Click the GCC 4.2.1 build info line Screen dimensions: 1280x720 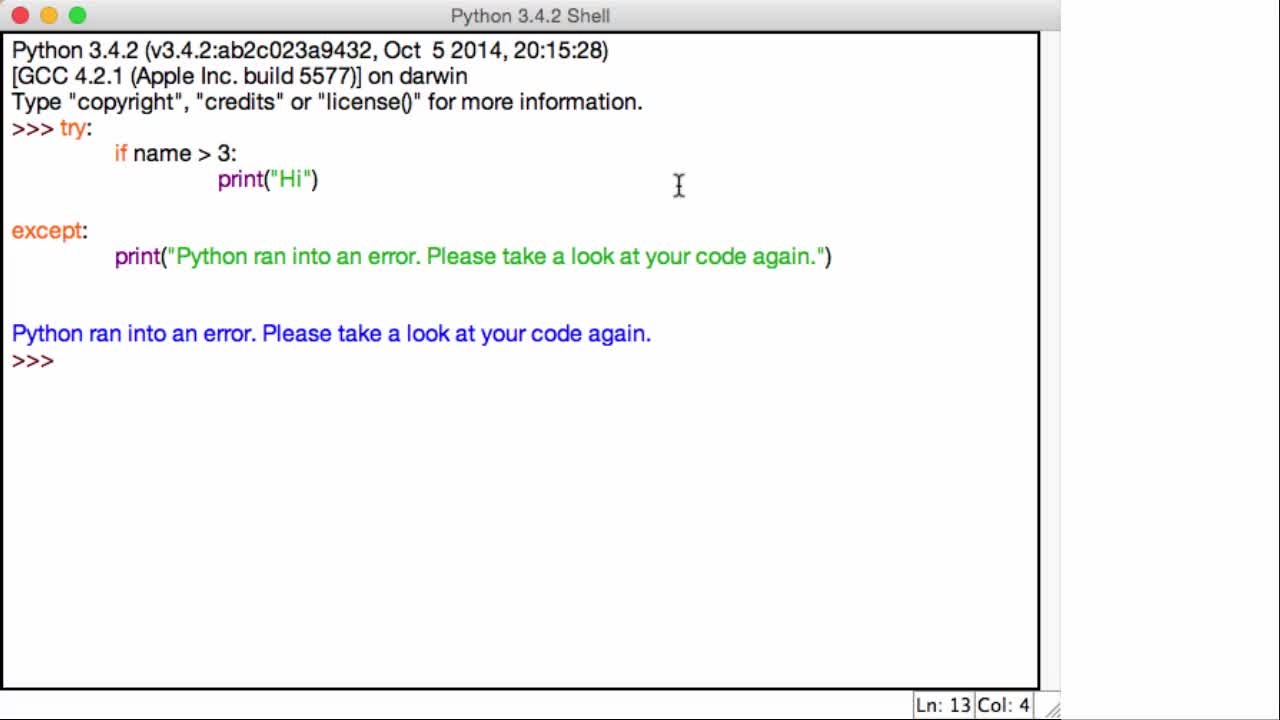point(239,76)
